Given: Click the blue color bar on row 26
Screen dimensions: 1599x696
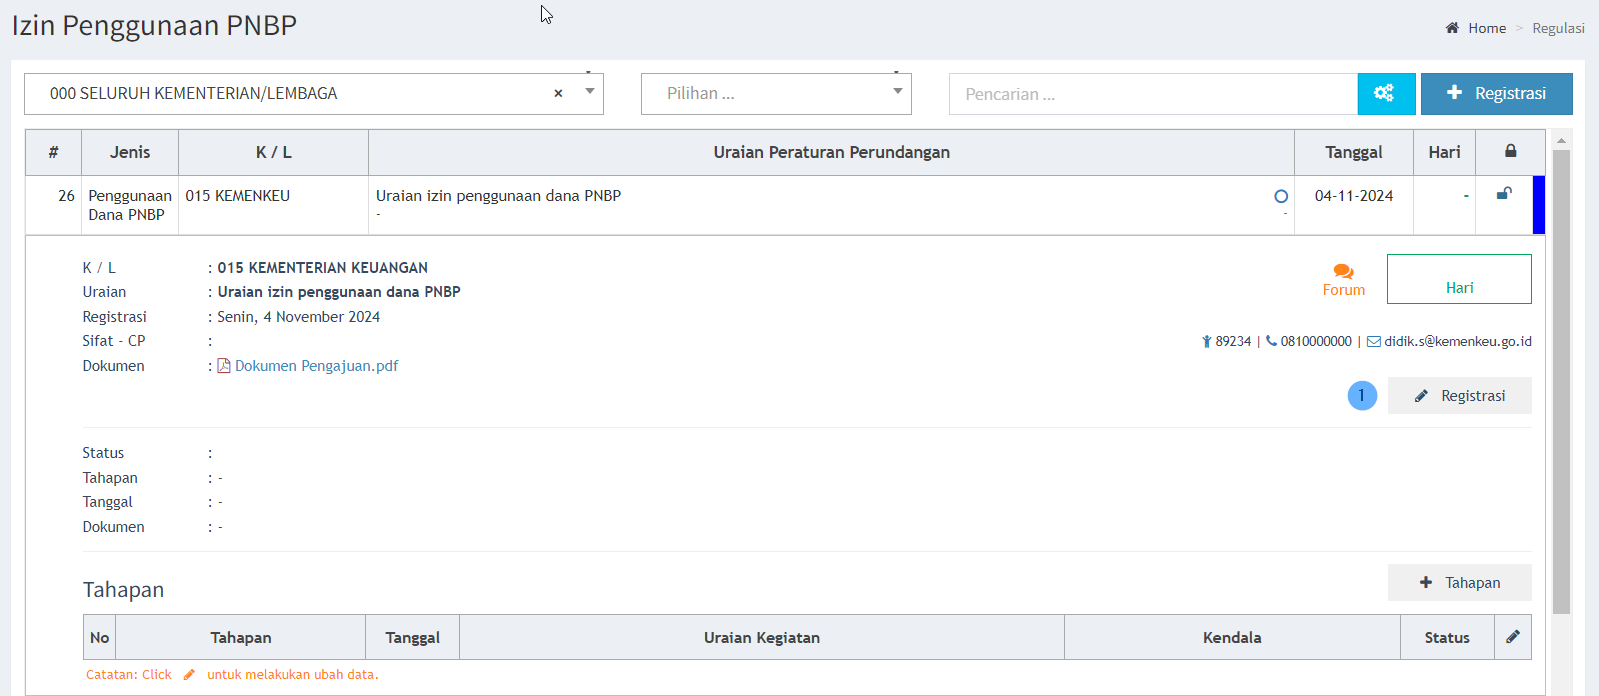Looking at the screenshot, I should coord(1538,205).
